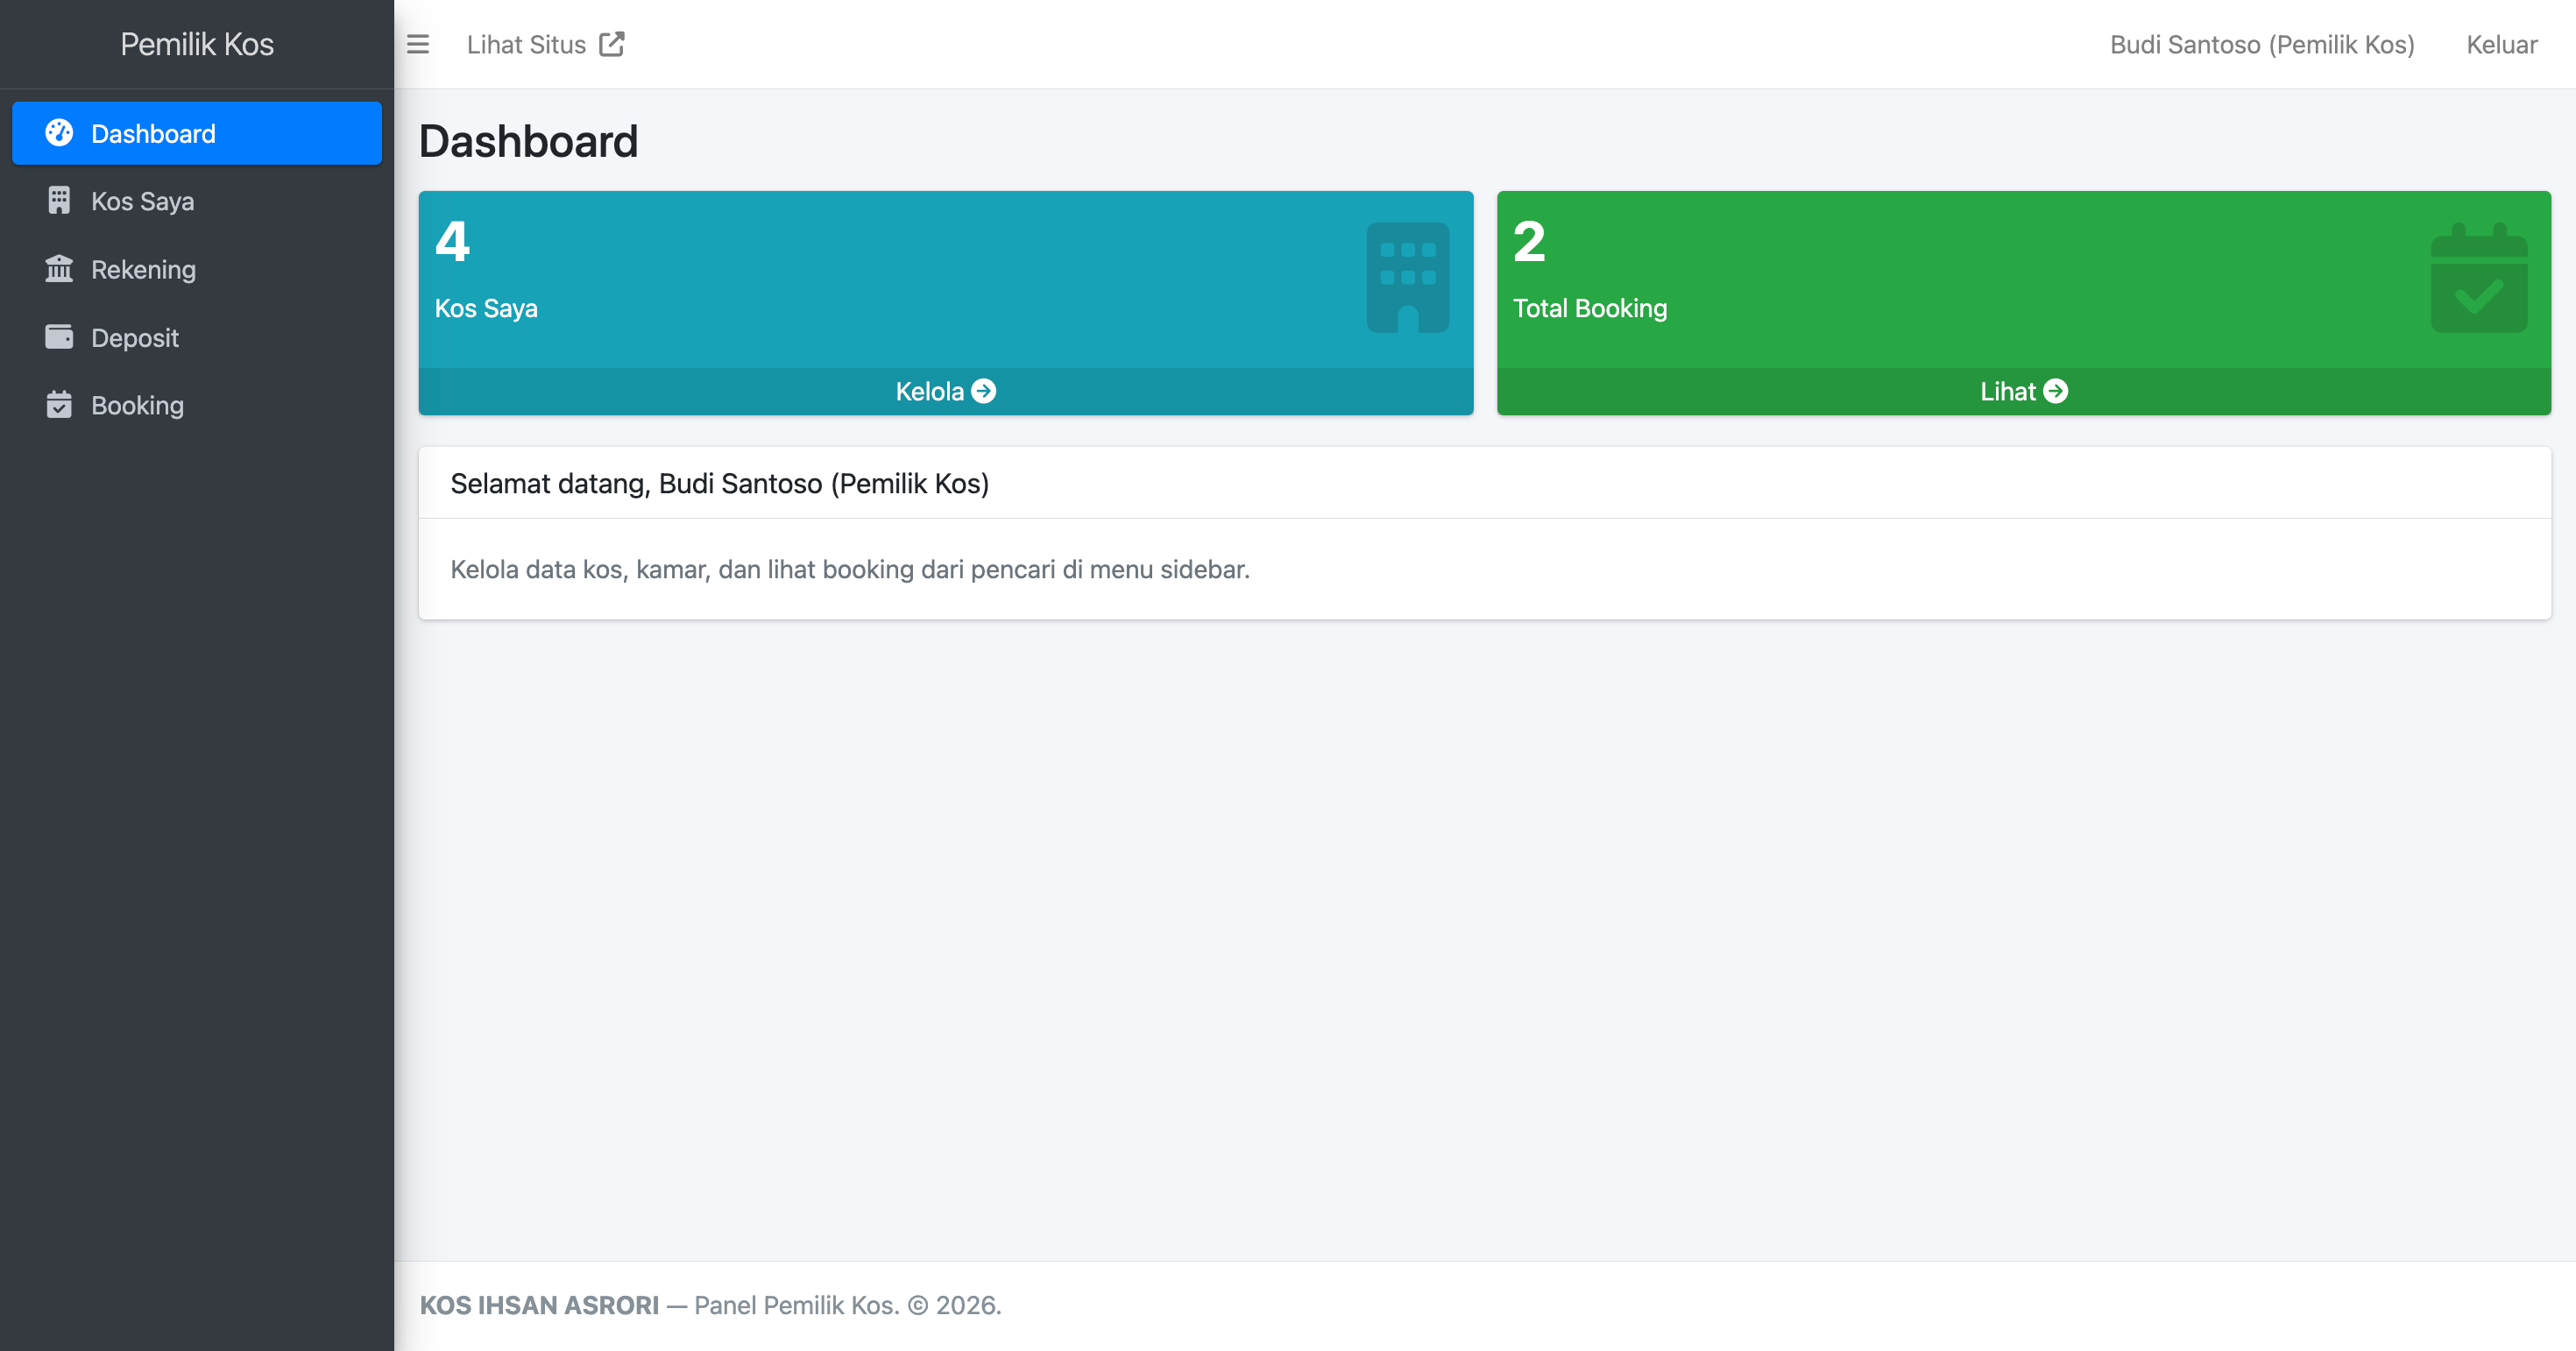Click the large calendar icon on the green card
This screenshot has width=2576, height=1351.
[x=2478, y=278]
